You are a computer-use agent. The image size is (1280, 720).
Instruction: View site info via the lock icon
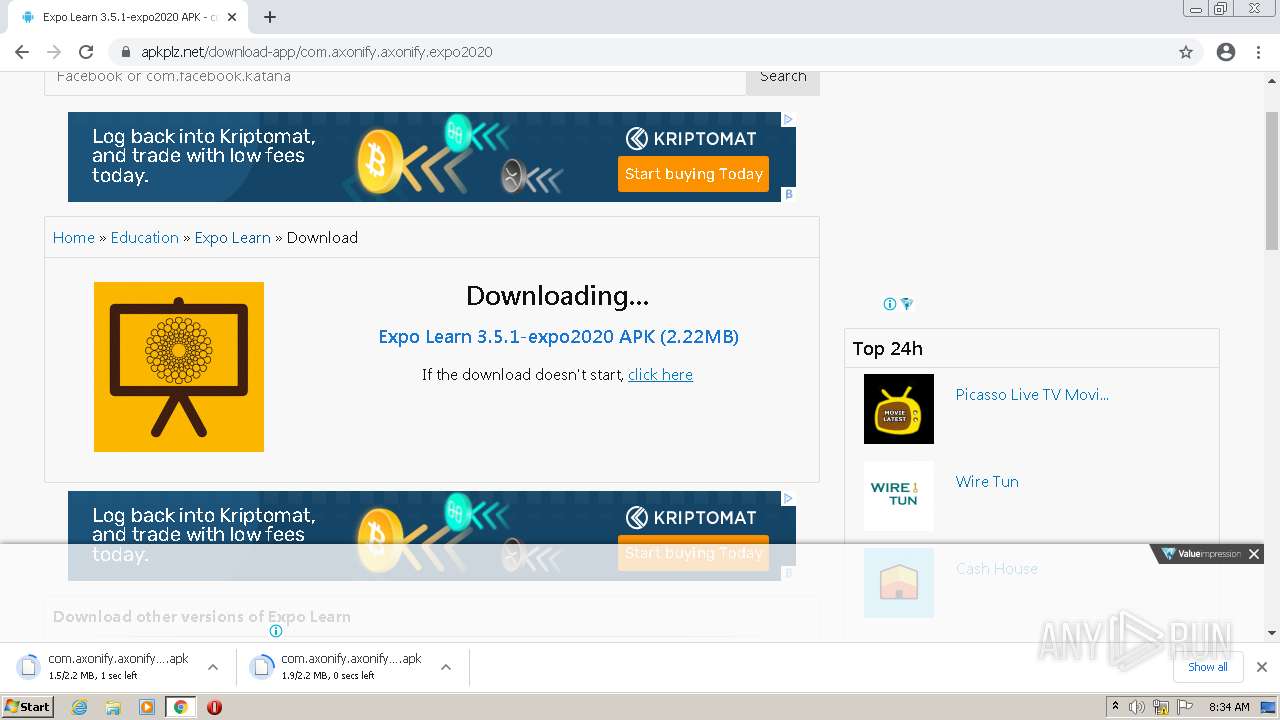[126, 52]
